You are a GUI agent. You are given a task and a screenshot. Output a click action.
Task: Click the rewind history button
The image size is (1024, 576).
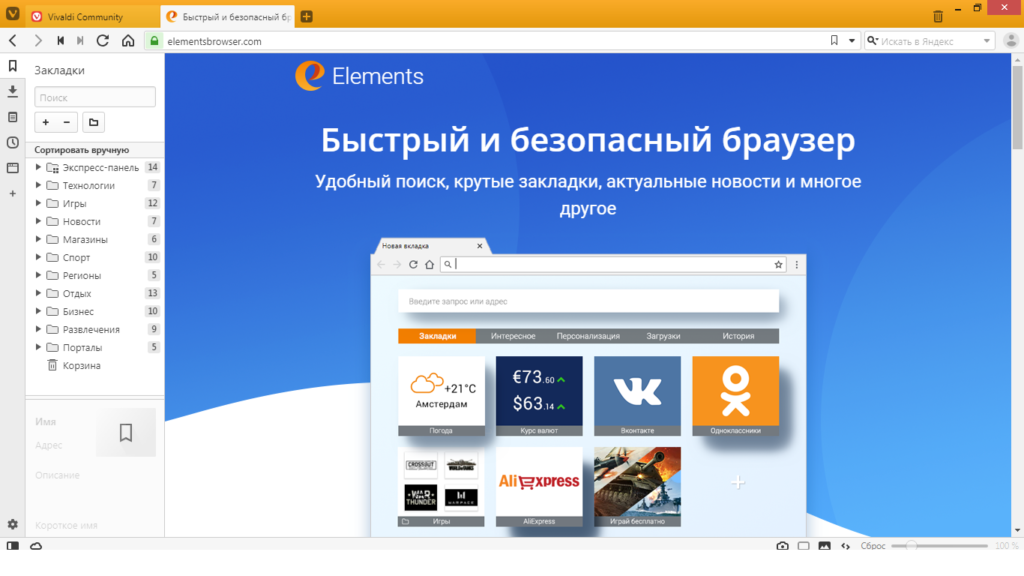tap(60, 40)
